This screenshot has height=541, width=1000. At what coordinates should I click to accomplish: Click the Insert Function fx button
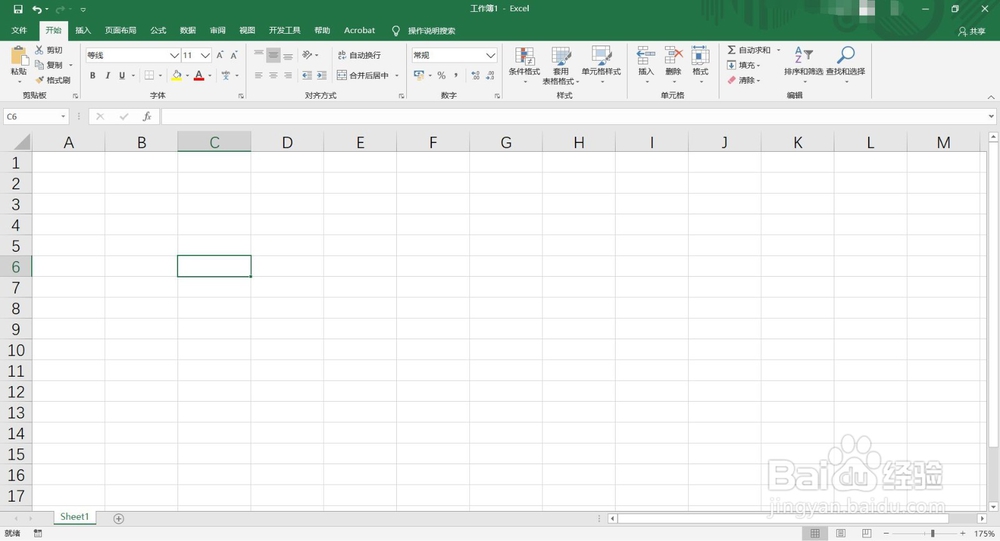[147, 117]
